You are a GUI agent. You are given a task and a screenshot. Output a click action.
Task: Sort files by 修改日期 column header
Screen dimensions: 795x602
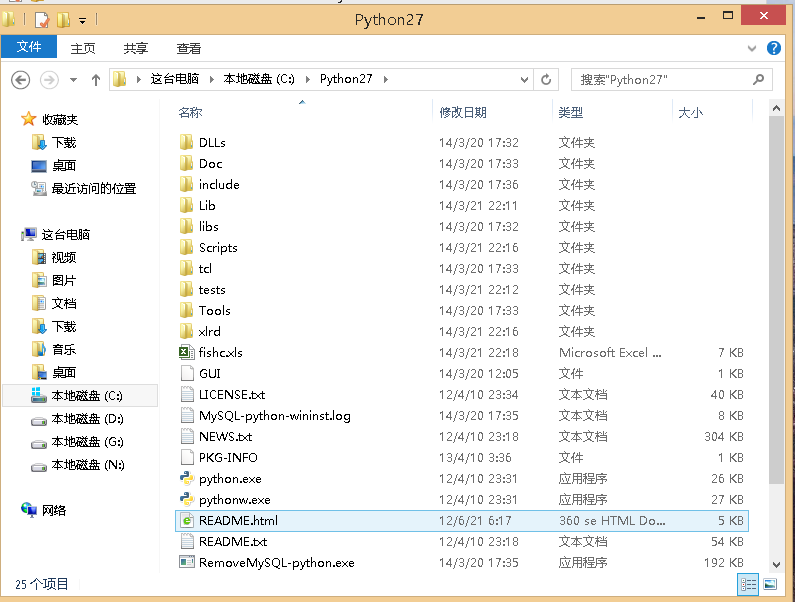pyautogui.click(x=463, y=113)
